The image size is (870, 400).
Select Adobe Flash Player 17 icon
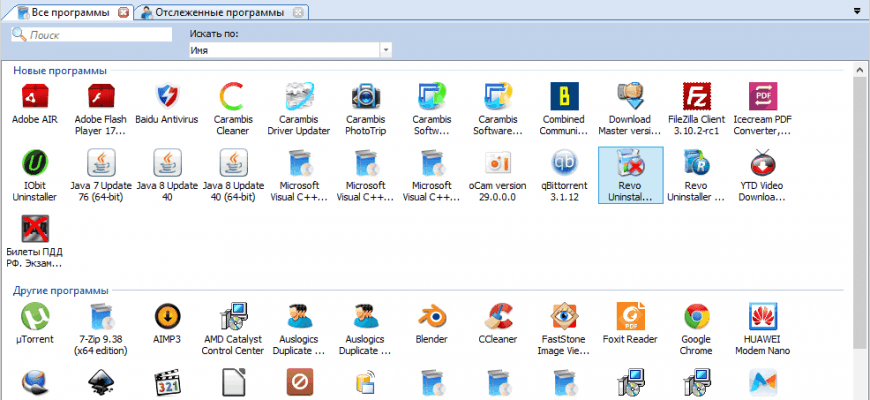click(101, 96)
